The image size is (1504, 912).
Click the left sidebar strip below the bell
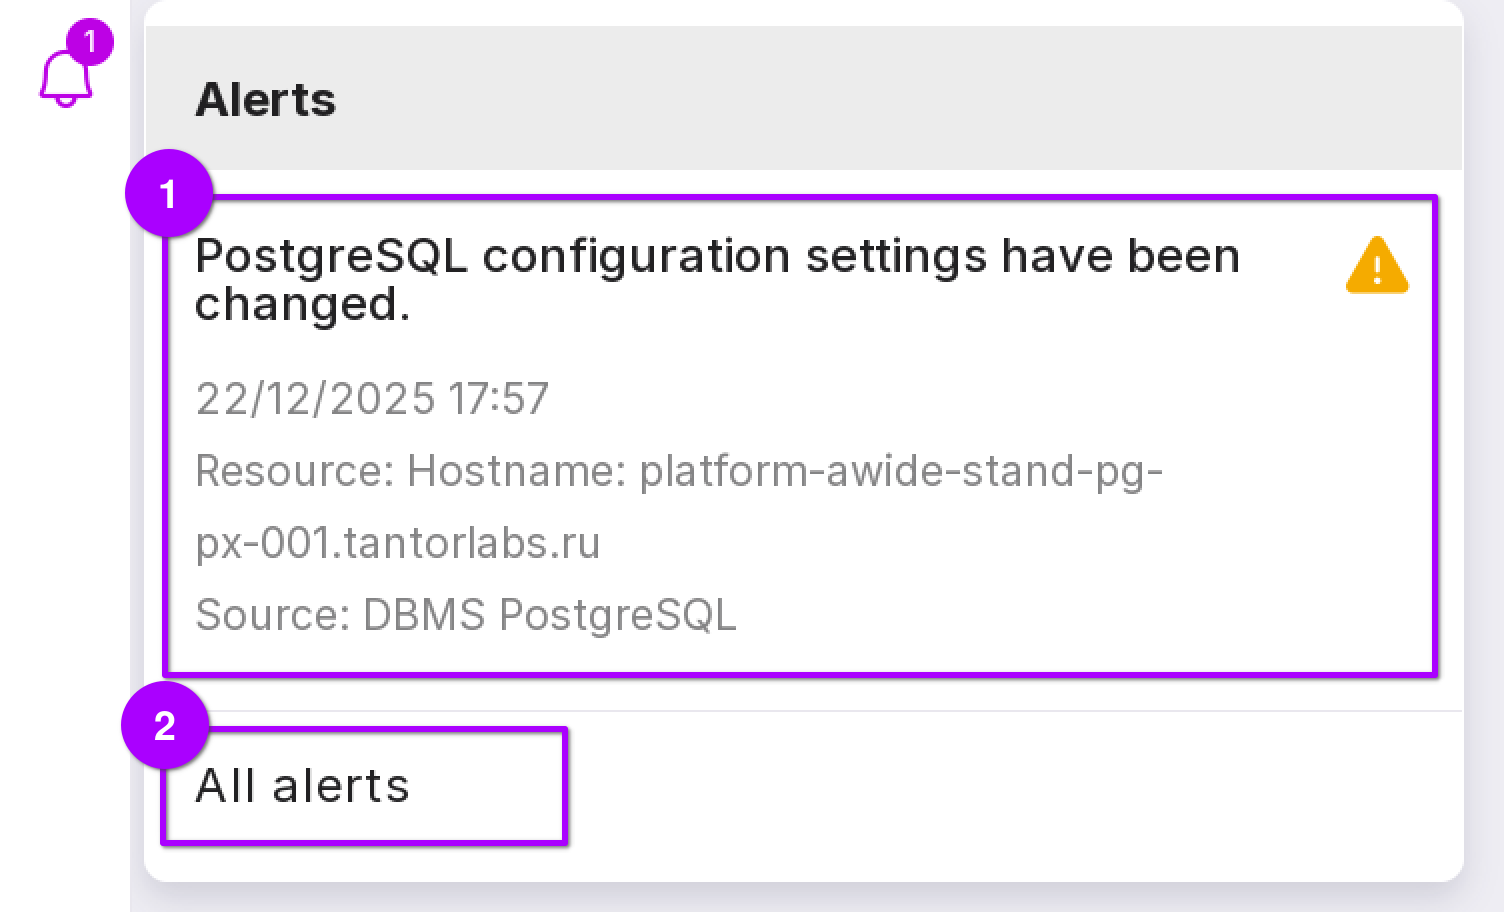[x=64, y=500]
